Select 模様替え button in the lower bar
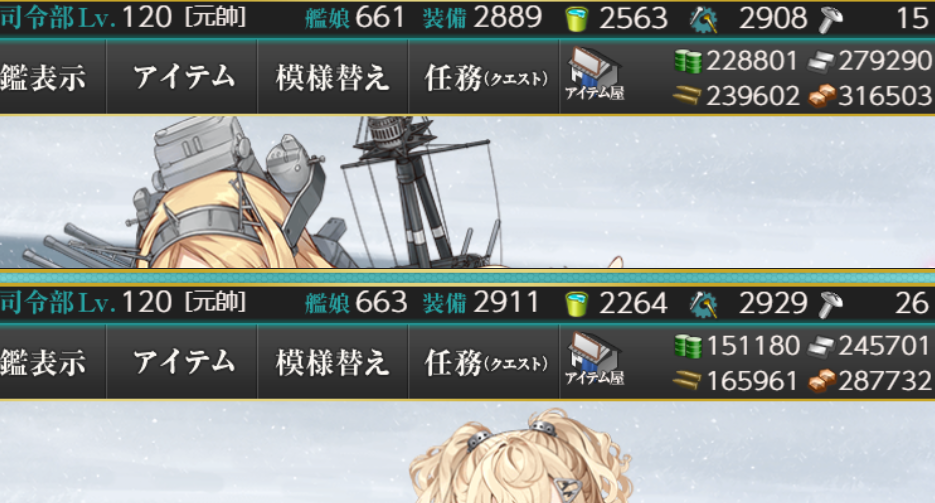 click(x=333, y=363)
